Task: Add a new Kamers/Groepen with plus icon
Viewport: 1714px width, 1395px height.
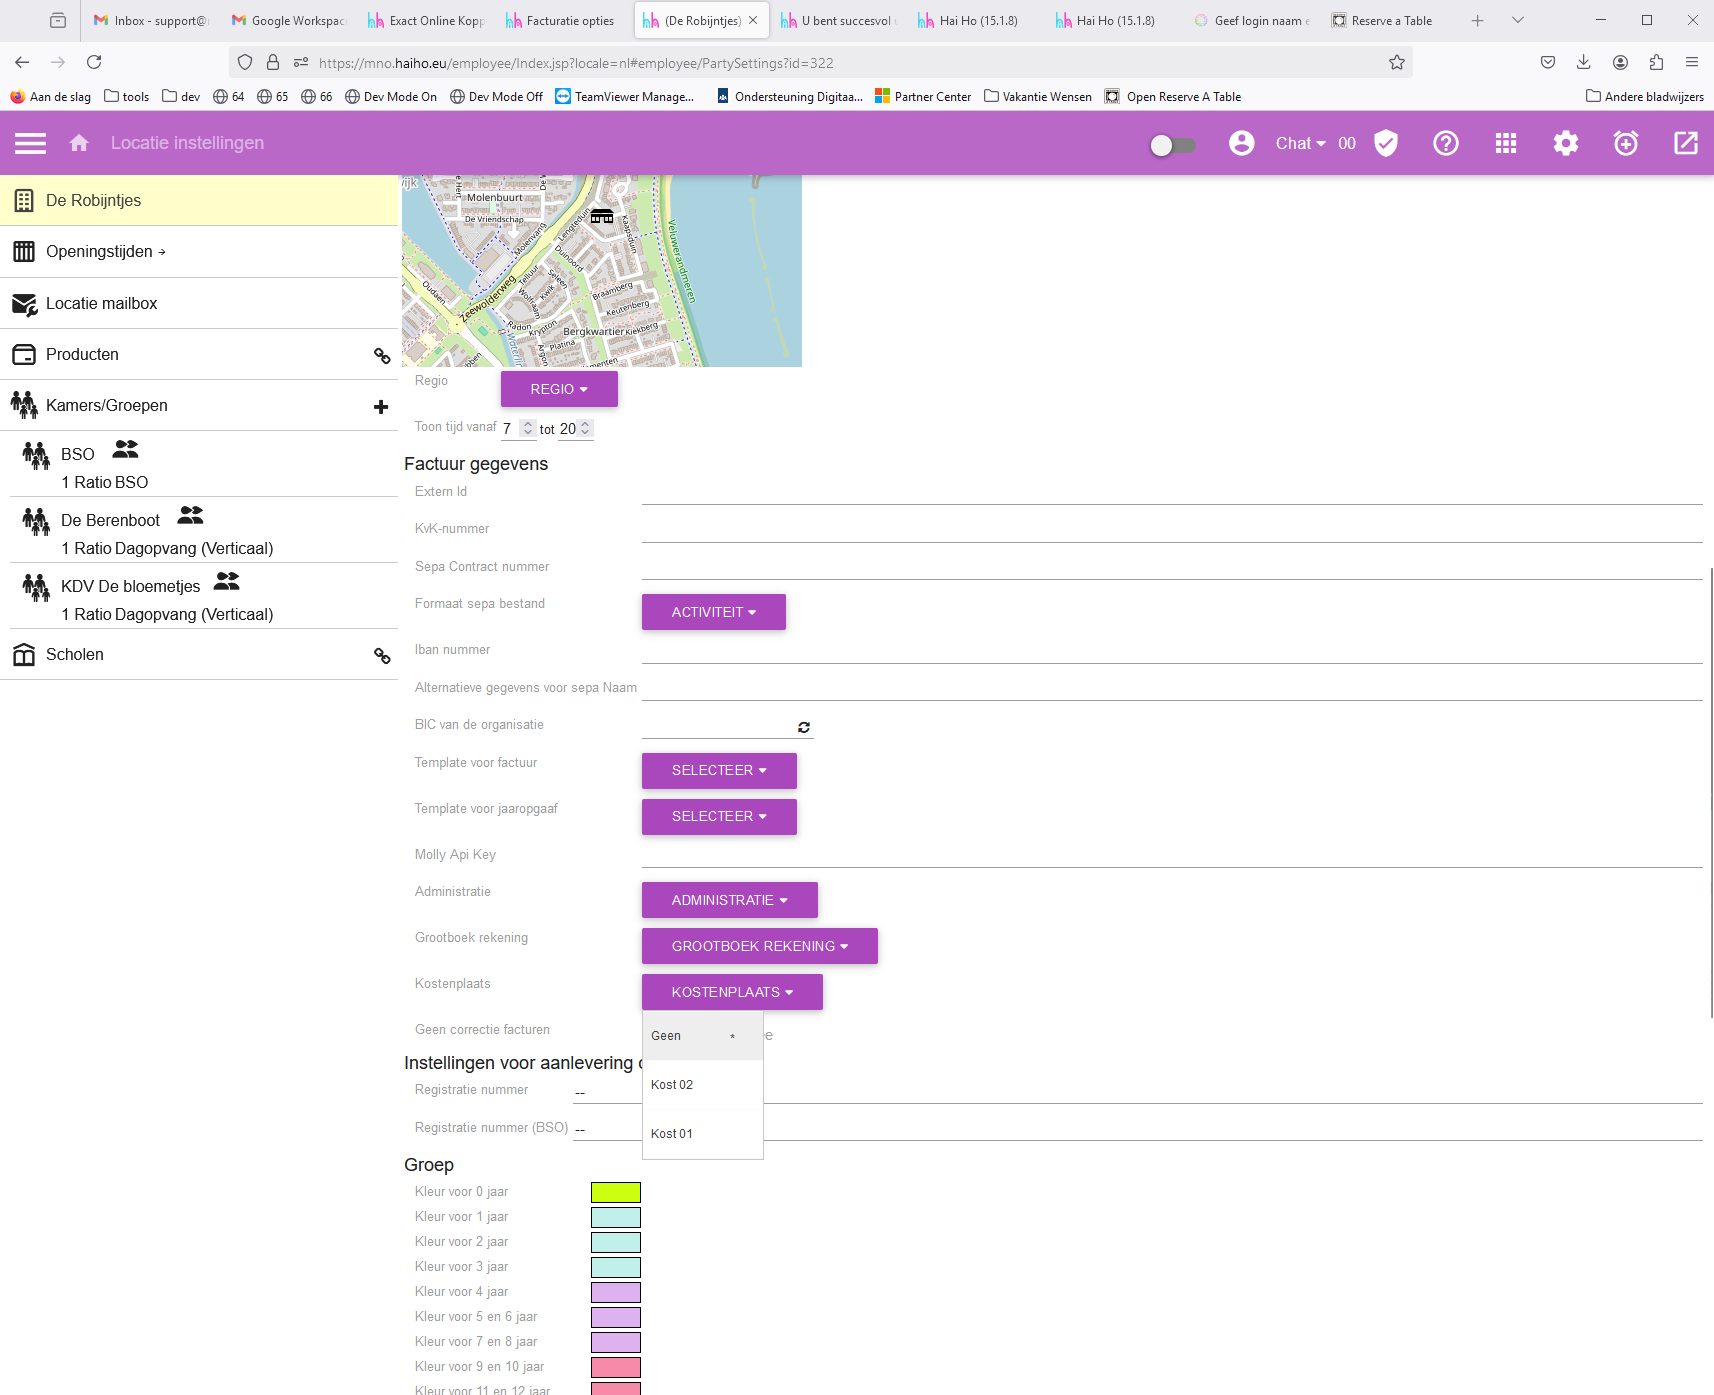Action: 381,406
